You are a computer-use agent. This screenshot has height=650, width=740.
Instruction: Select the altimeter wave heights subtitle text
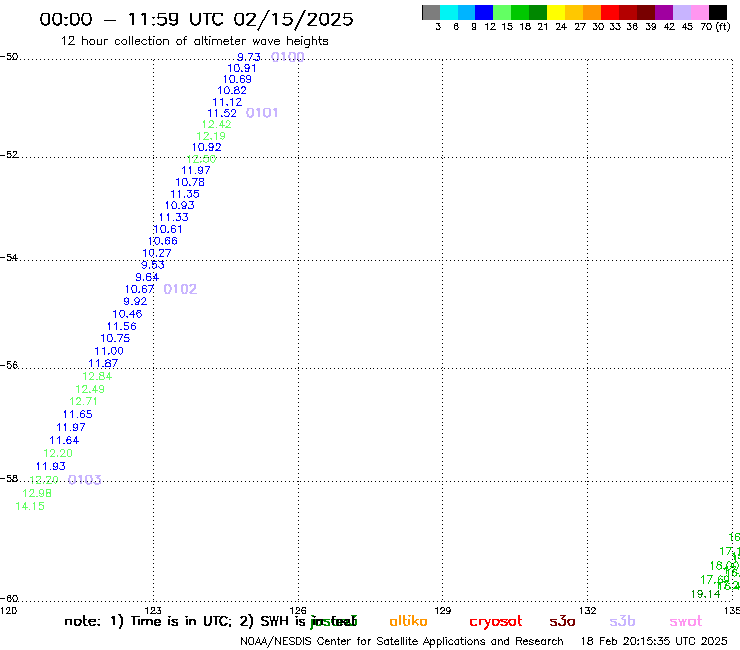pyautogui.click(x=261, y=41)
